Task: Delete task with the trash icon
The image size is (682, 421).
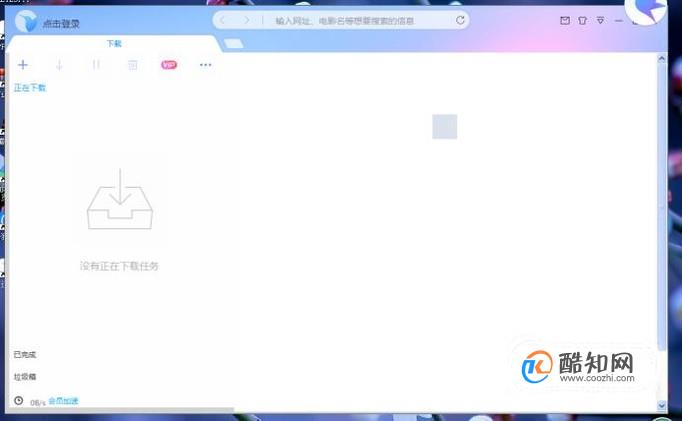Action: [133, 65]
